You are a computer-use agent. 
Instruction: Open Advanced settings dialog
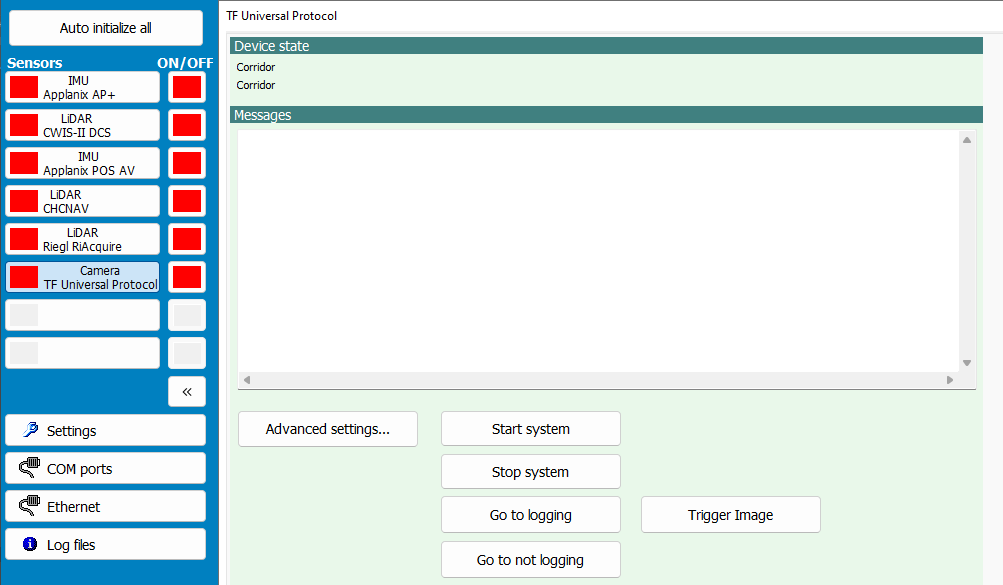(327, 429)
